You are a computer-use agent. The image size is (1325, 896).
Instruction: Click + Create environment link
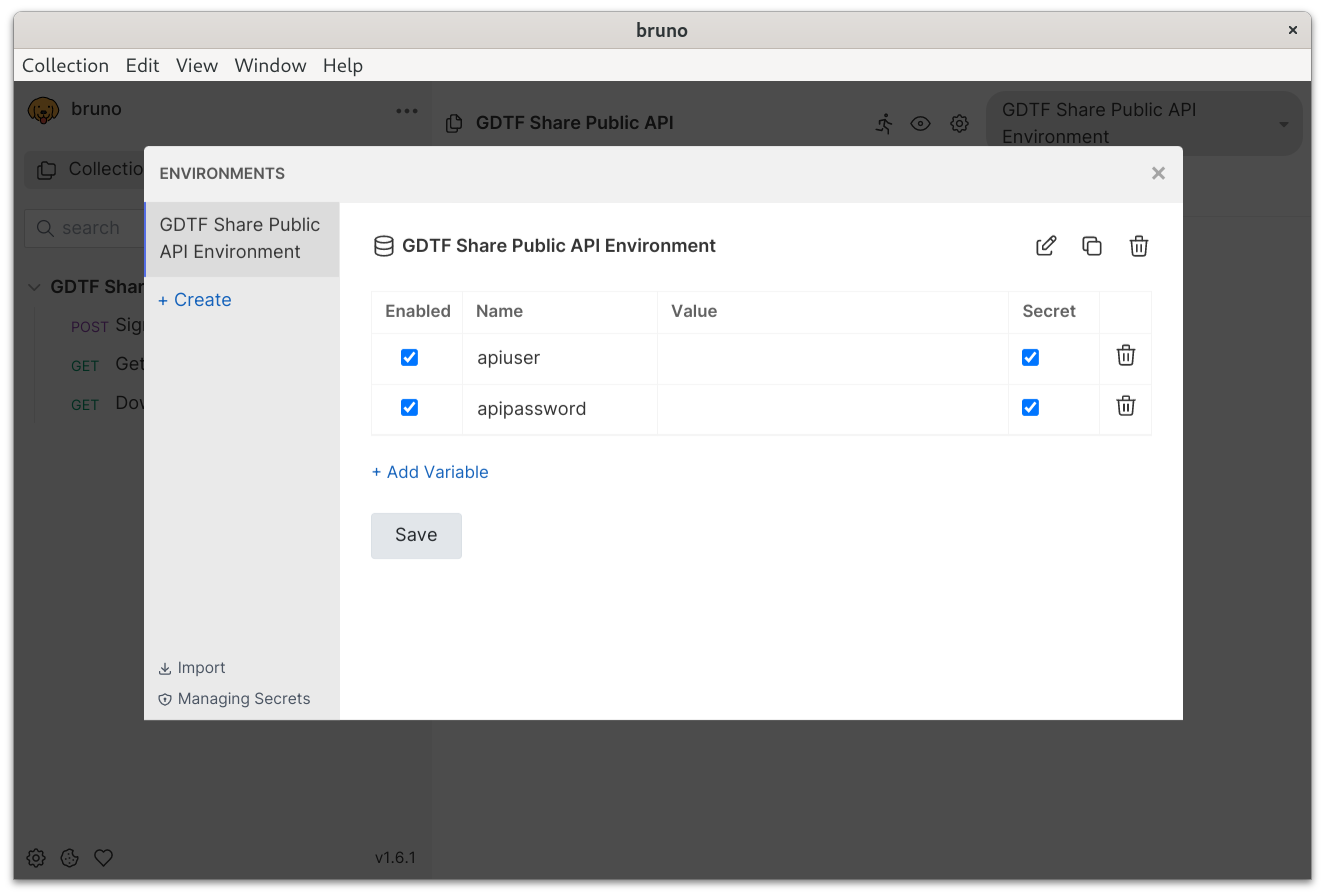195,300
